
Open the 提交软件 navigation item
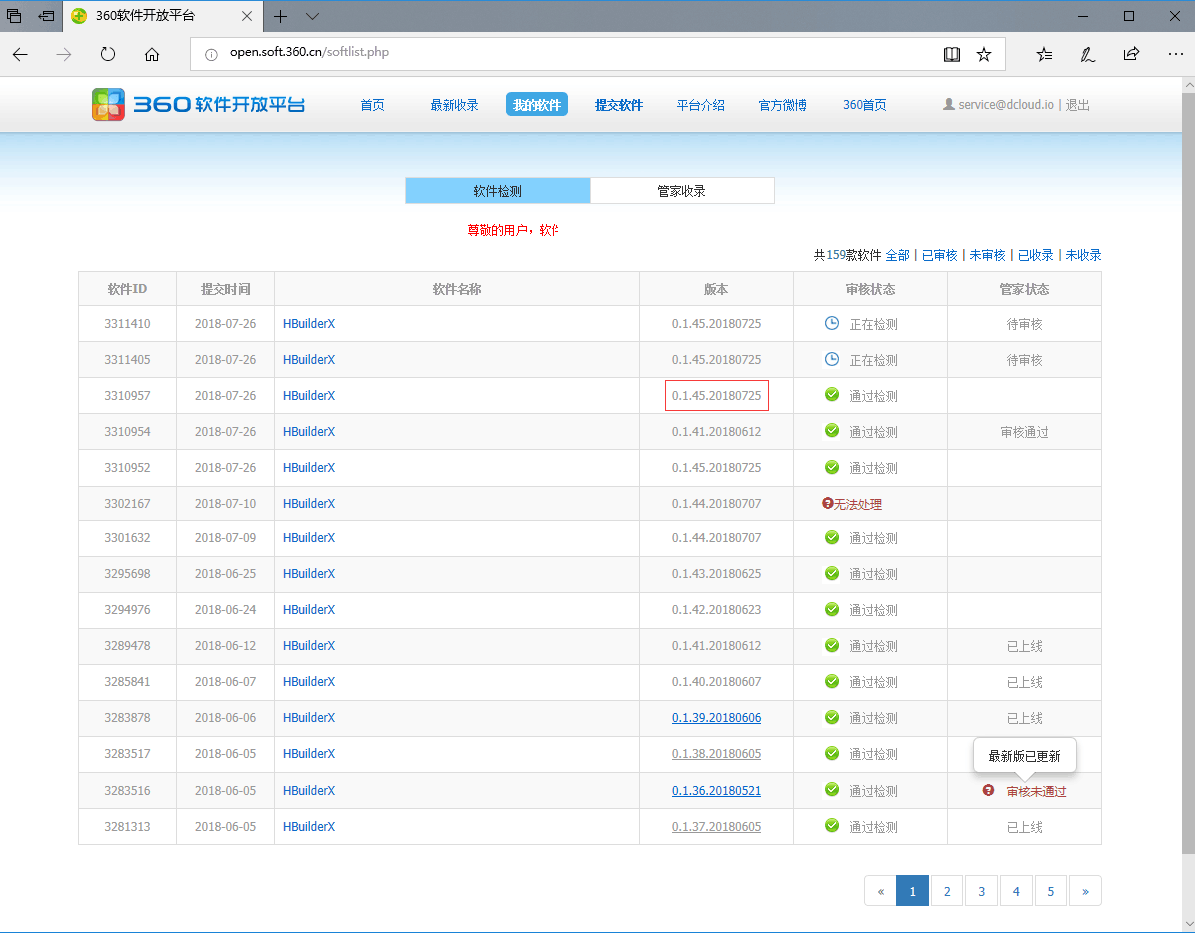coord(618,105)
